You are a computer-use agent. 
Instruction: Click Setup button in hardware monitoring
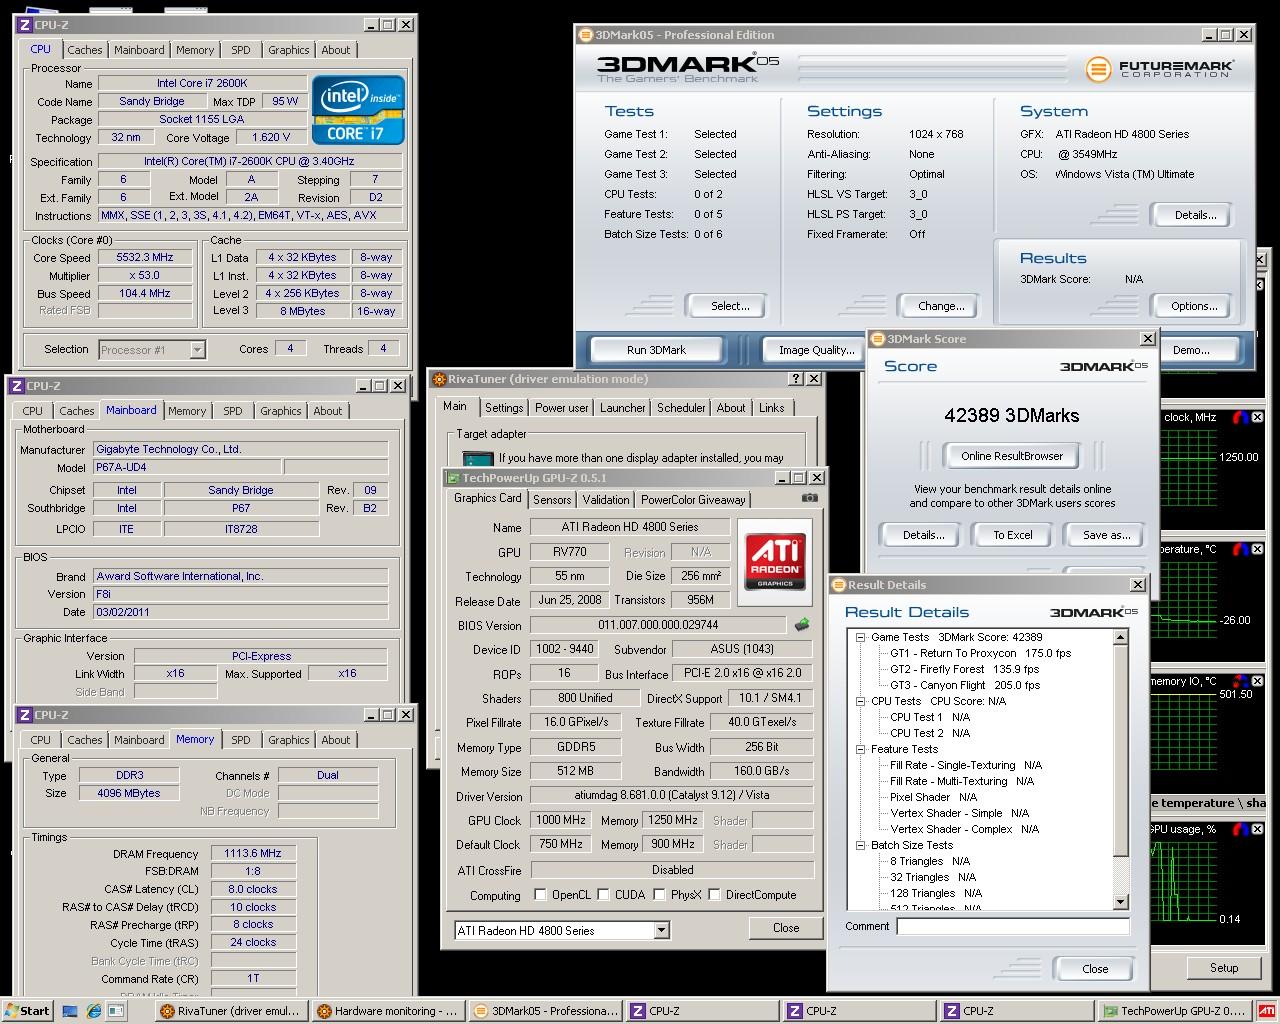(x=1223, y=968)
